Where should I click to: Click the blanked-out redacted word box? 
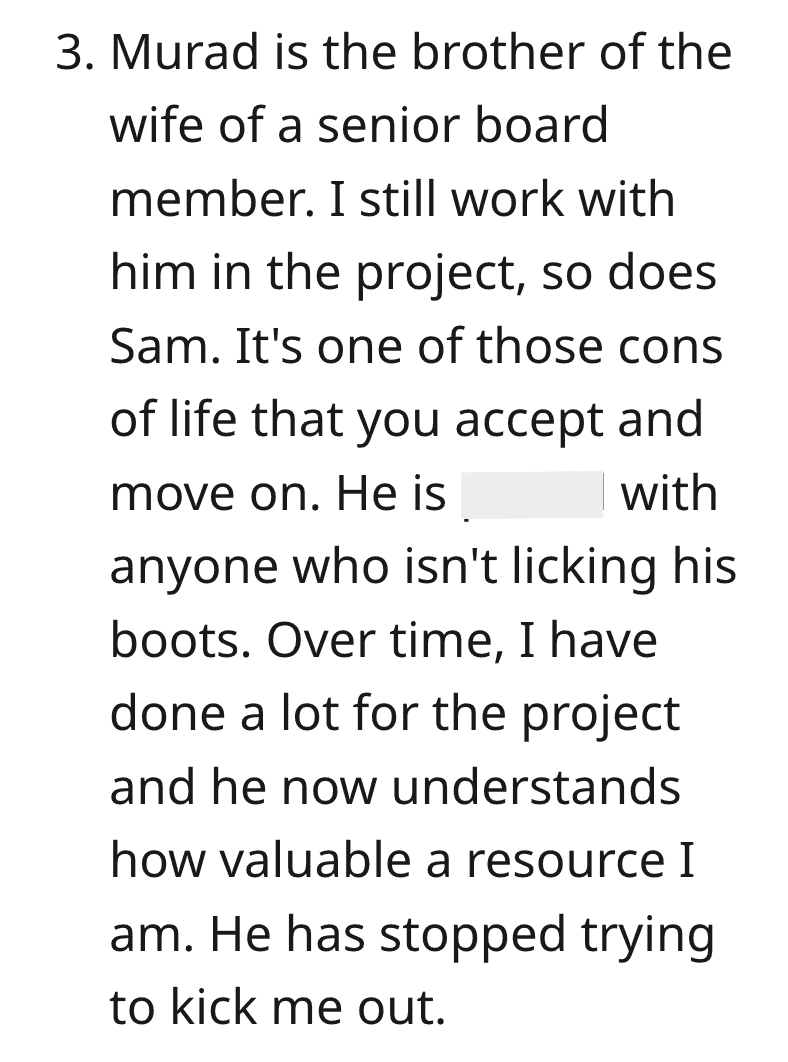click(533, 494)
